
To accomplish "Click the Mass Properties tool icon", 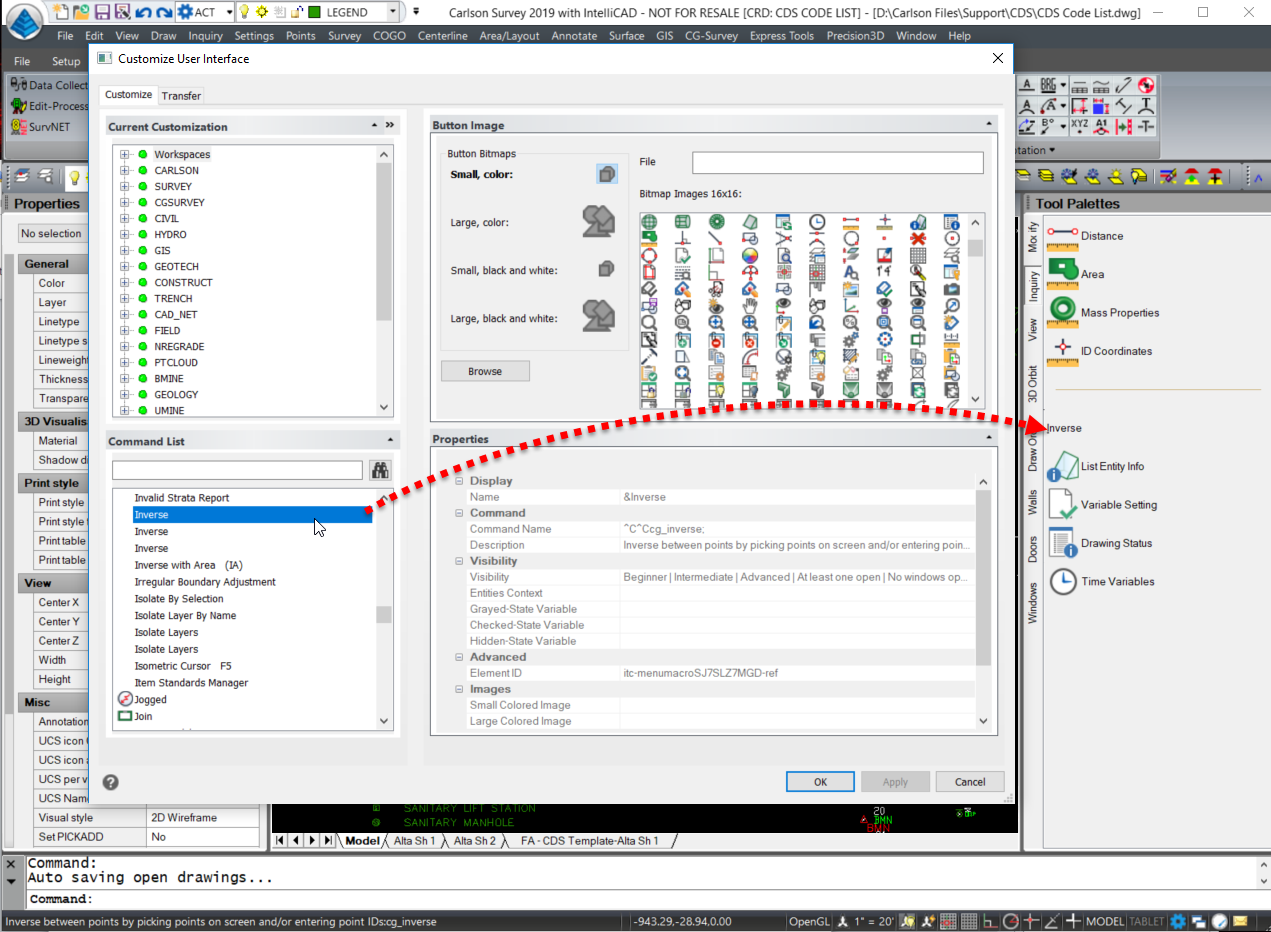I will tap(1062, 312).
